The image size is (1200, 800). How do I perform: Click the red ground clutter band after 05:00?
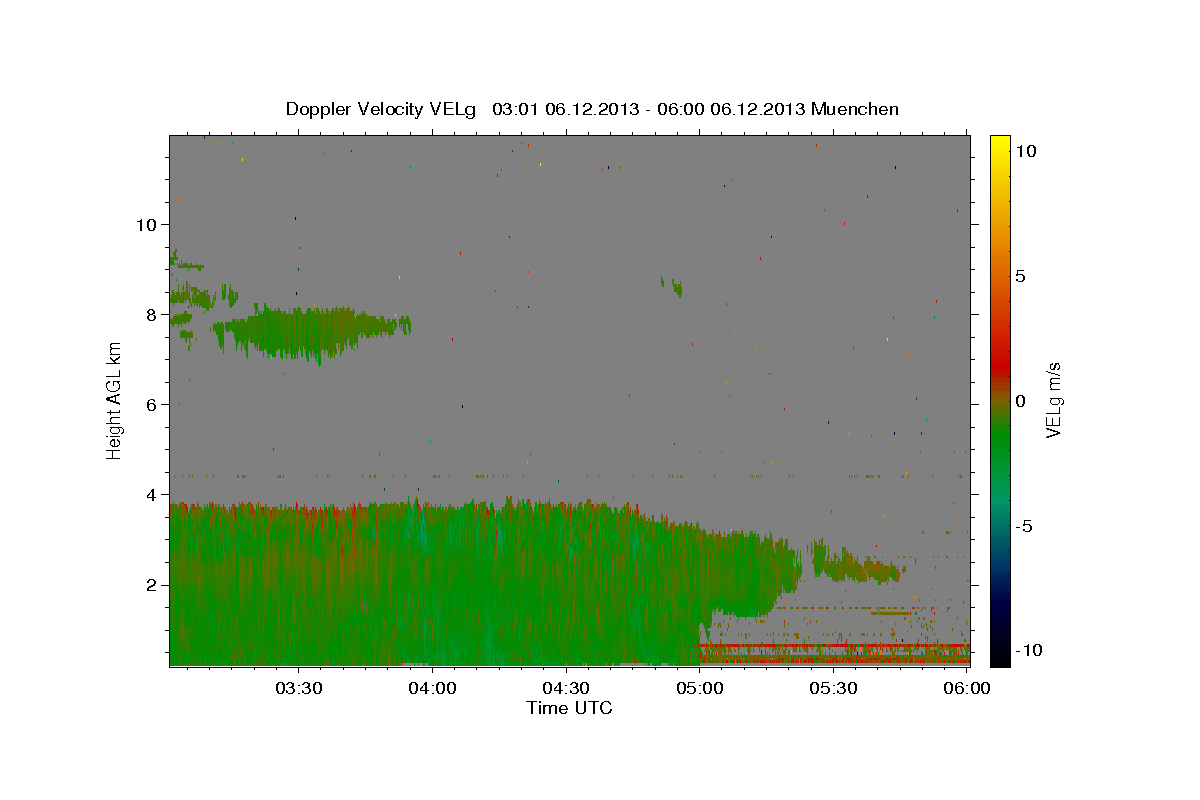point(834,653)
